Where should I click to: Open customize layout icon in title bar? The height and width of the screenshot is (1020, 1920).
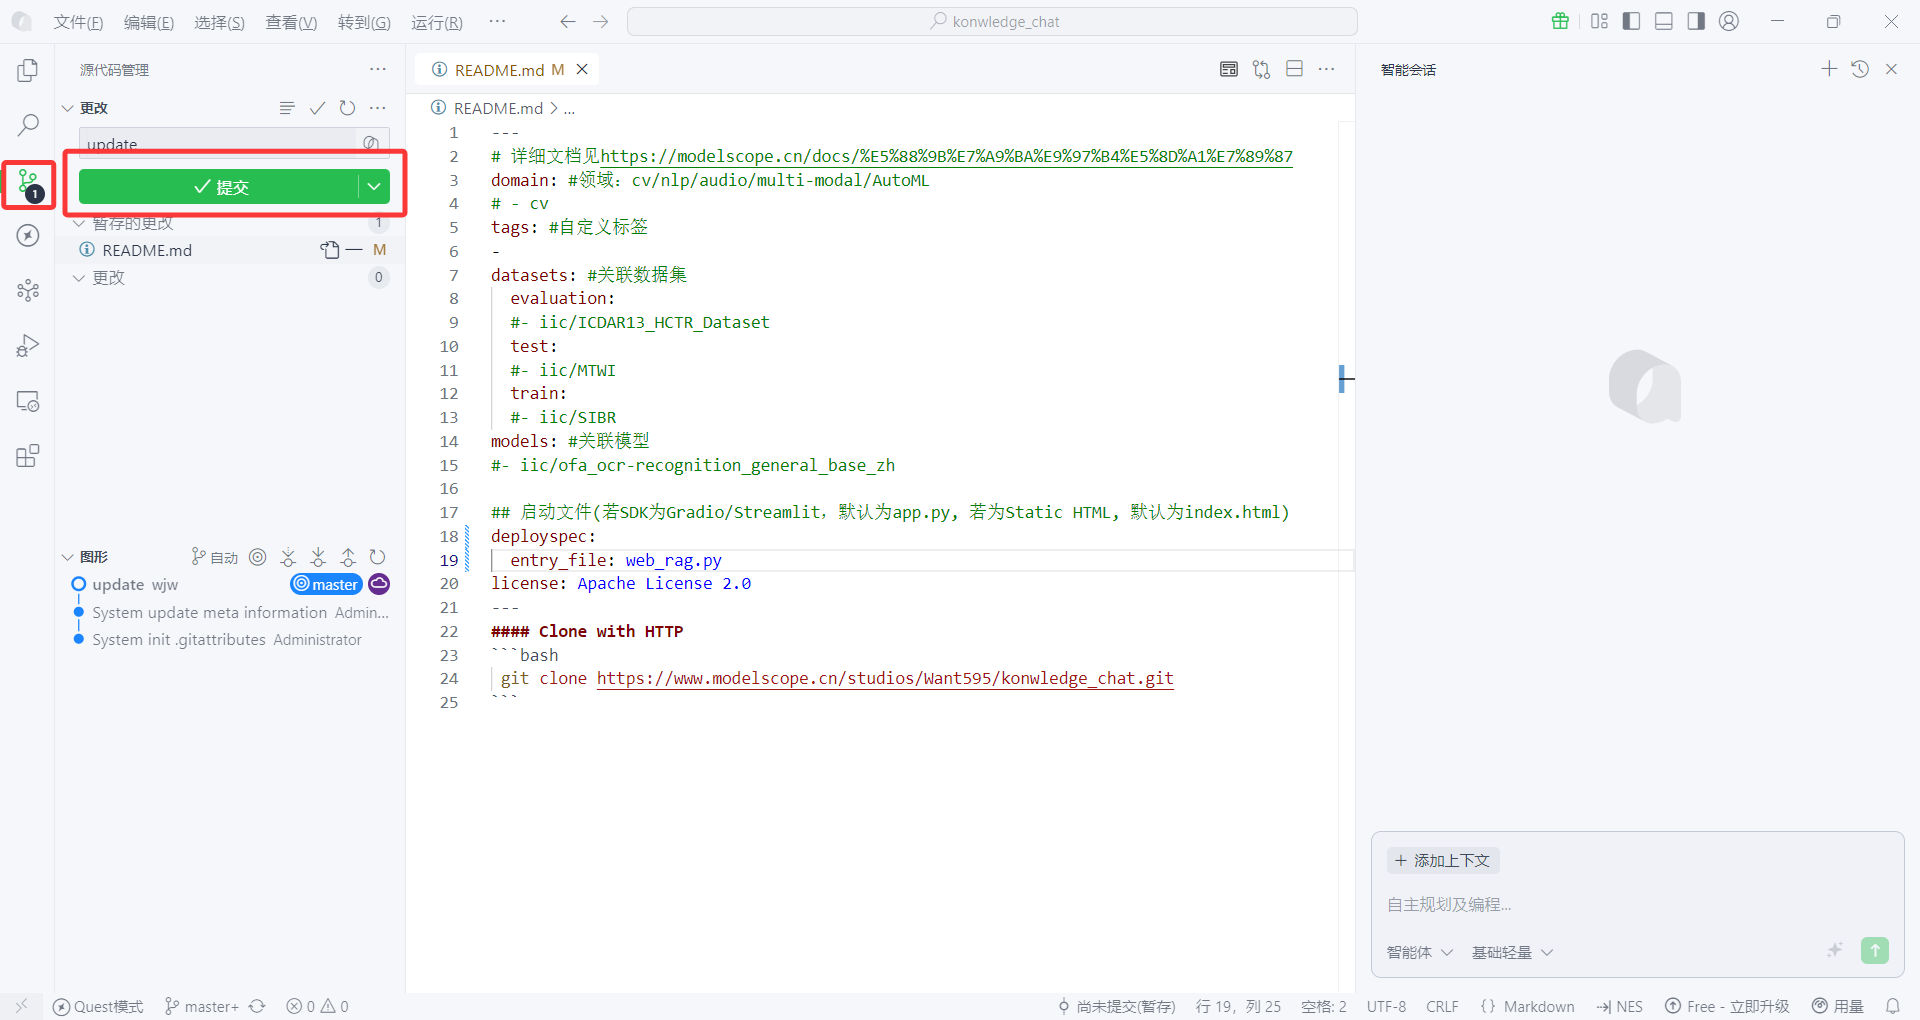point(1599,21)
